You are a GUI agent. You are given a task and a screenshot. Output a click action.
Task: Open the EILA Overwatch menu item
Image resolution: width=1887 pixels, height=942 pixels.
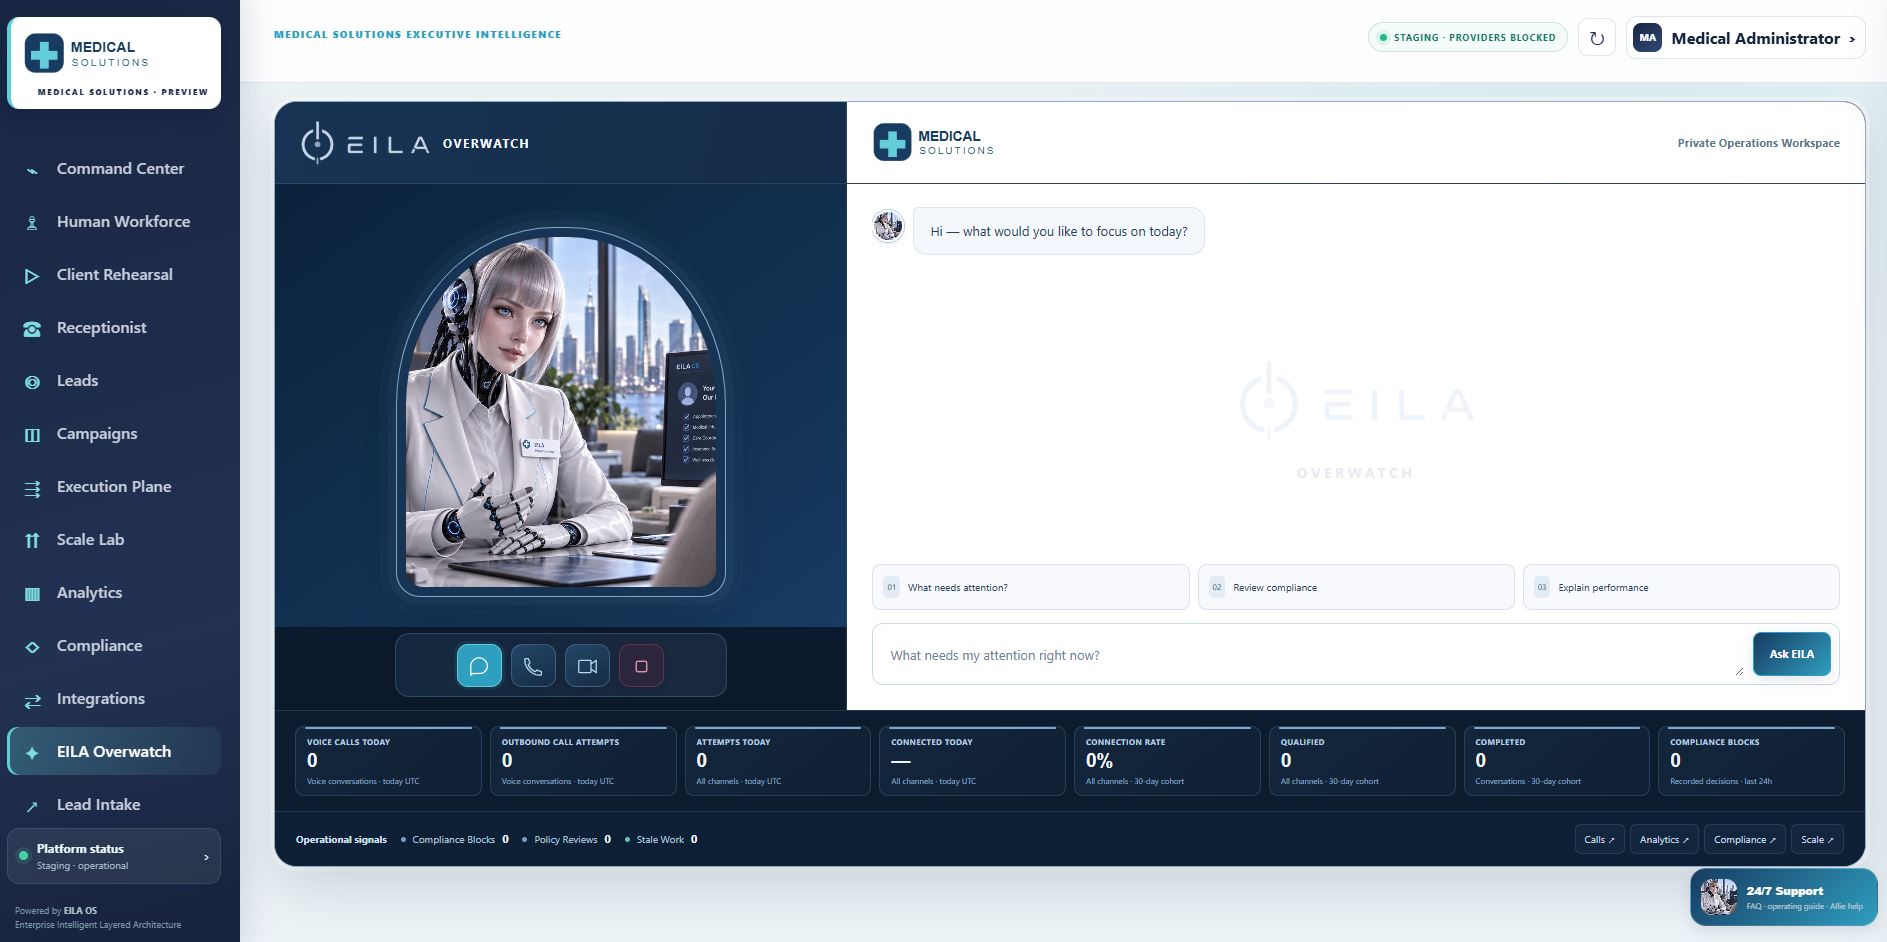[114, 752]
